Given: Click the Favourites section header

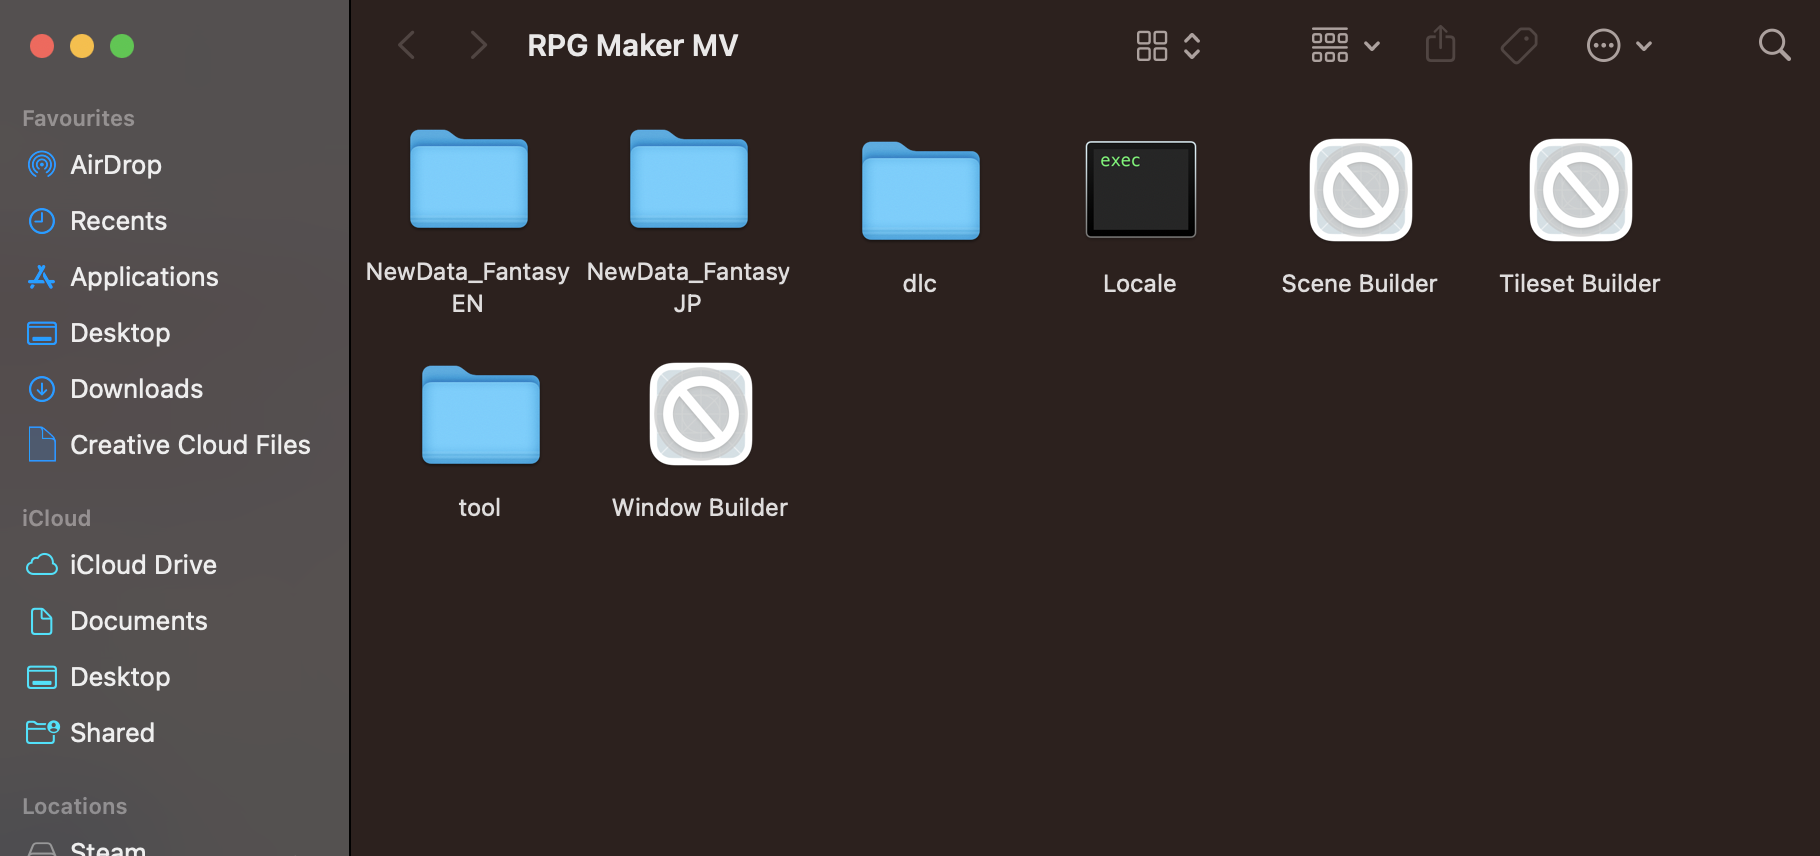Looking at the screenshot, I should click(x=78, y=118).
